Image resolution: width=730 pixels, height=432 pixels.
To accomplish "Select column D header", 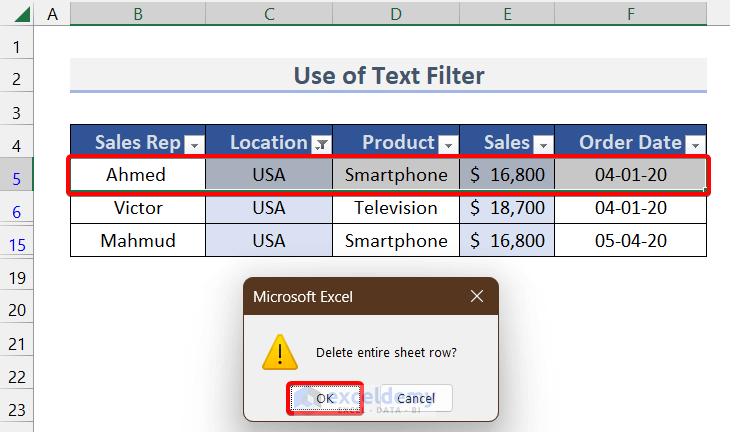I will pyautogui.click(x=396, y=13).
